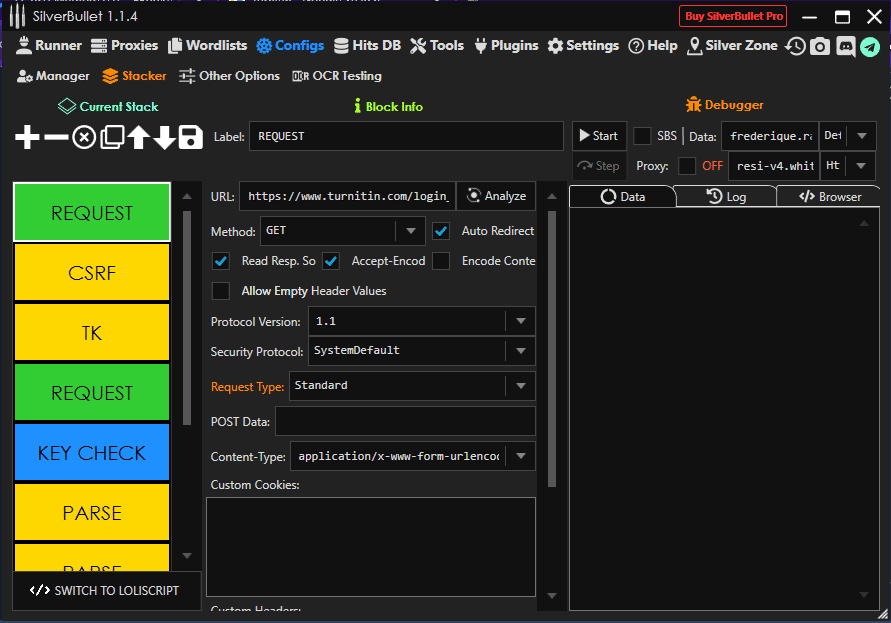The height and width of the screenshot is (623, 891).
Task: Click the minus icon to remove selected block
Action: pos(56,137)
